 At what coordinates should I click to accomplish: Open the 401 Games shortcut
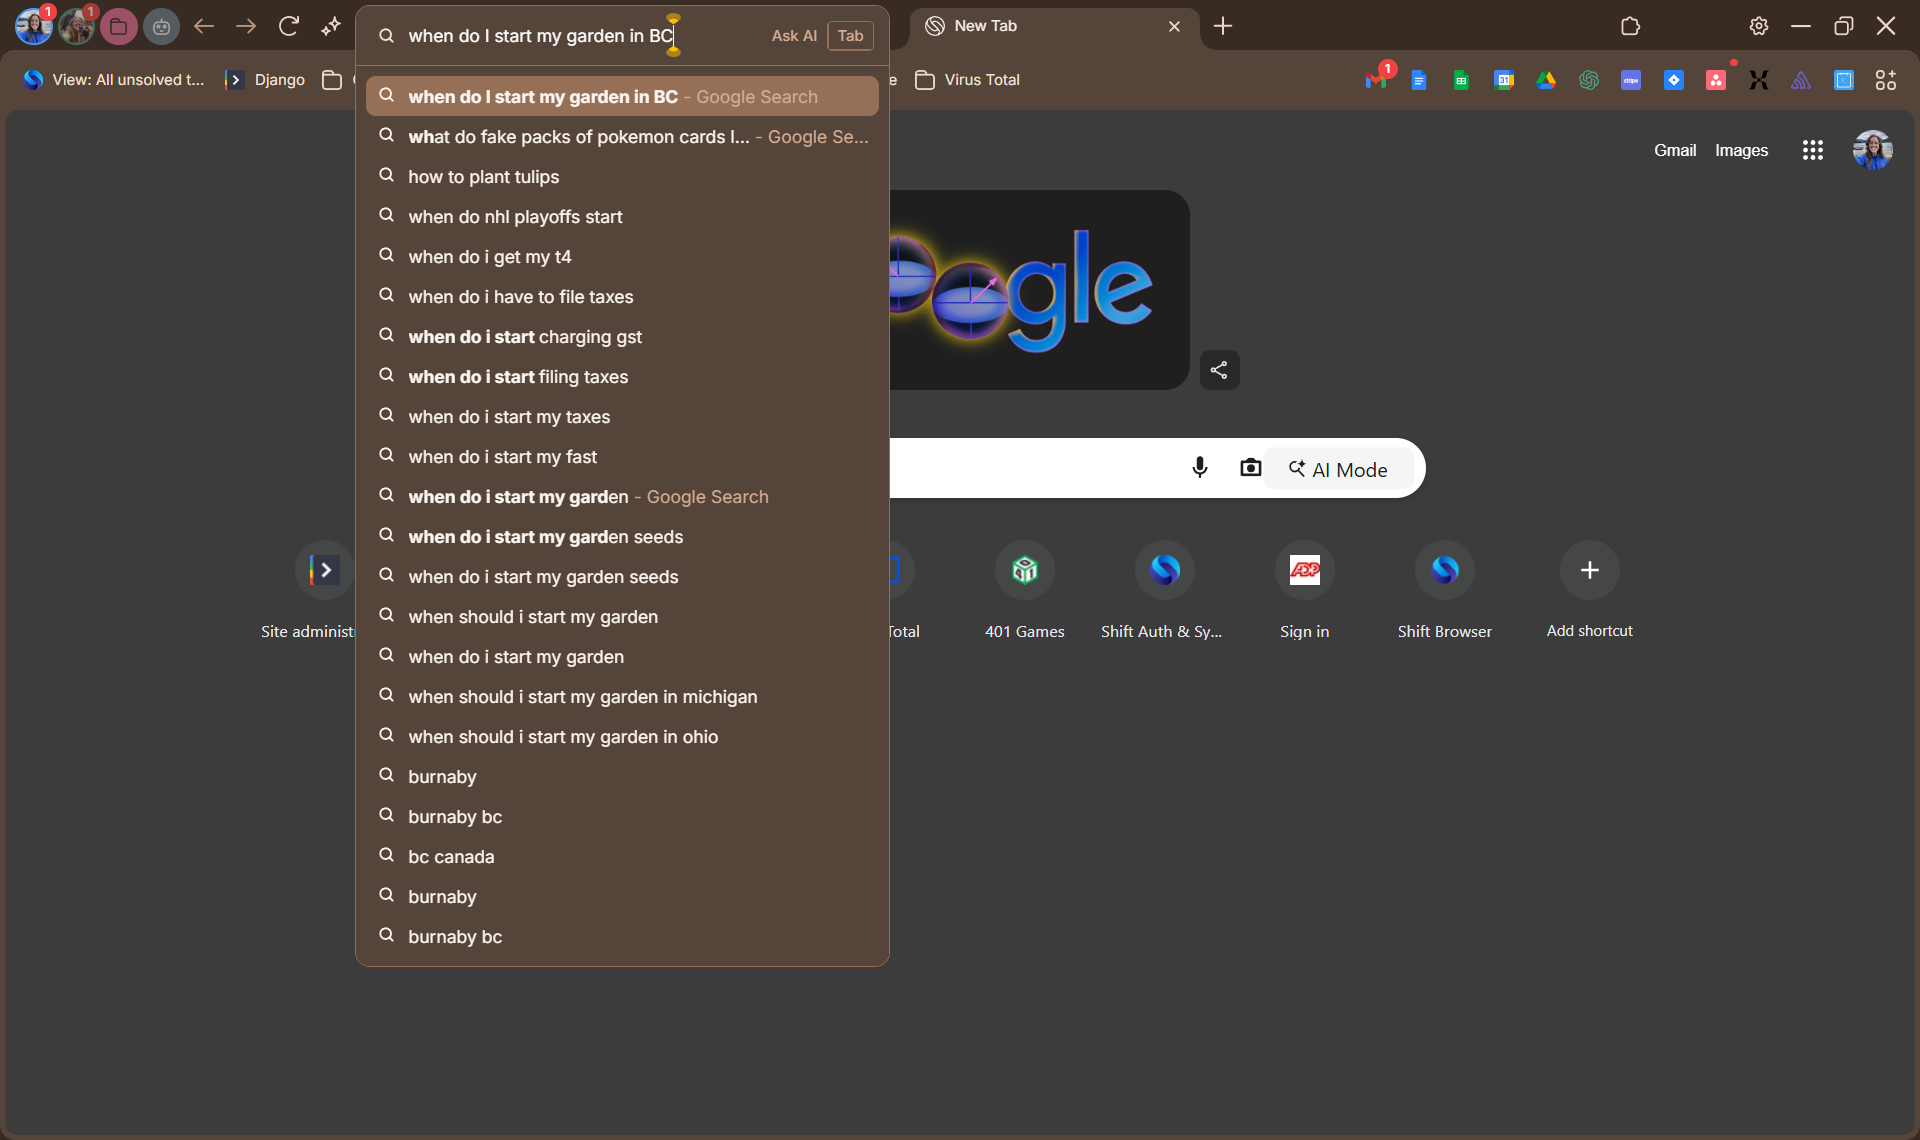(1025, 592)
